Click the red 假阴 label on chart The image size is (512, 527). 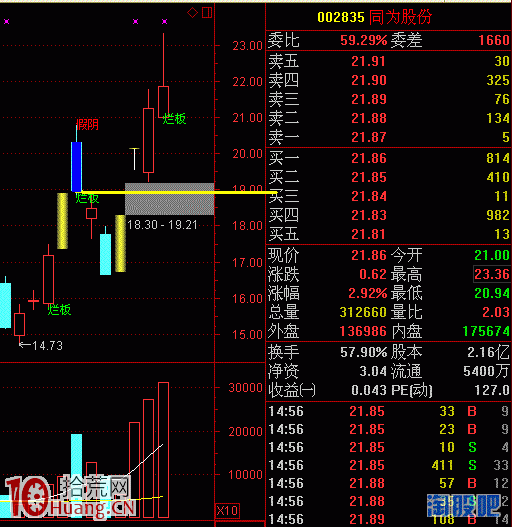coord(87,125)
